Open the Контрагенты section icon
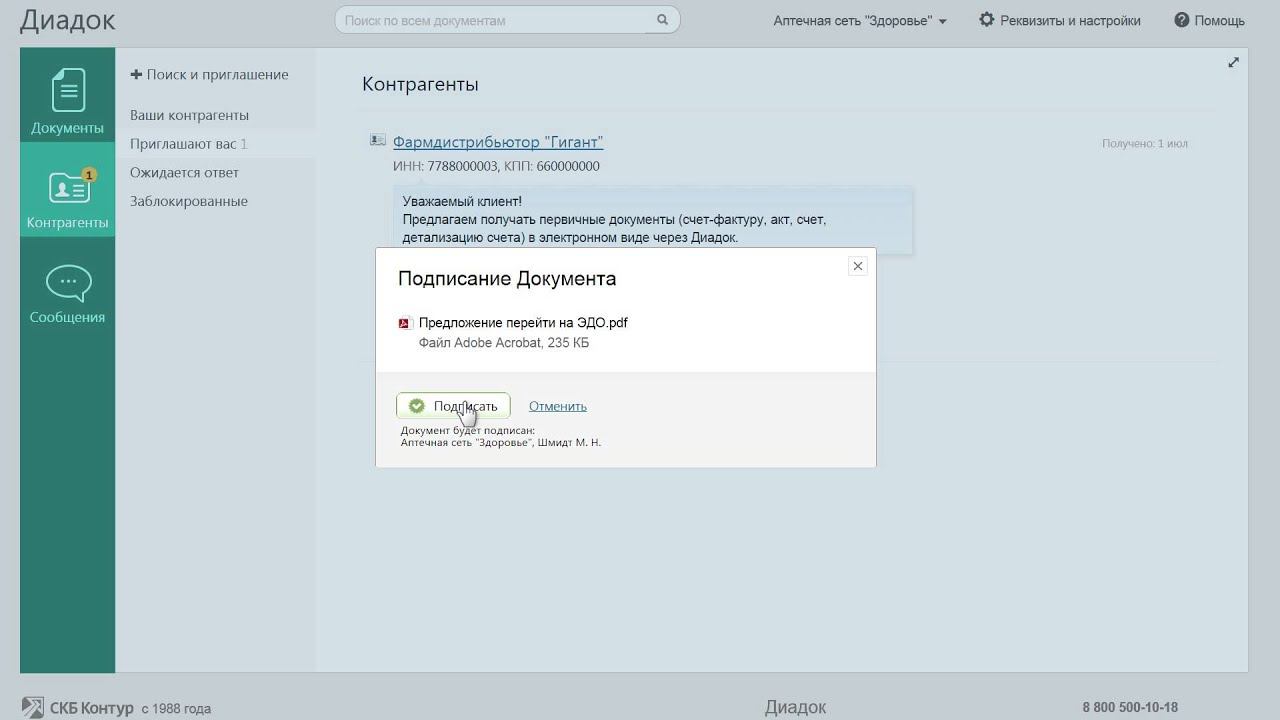This screenshot has width=1280, height=720. (x=69, y=186)
